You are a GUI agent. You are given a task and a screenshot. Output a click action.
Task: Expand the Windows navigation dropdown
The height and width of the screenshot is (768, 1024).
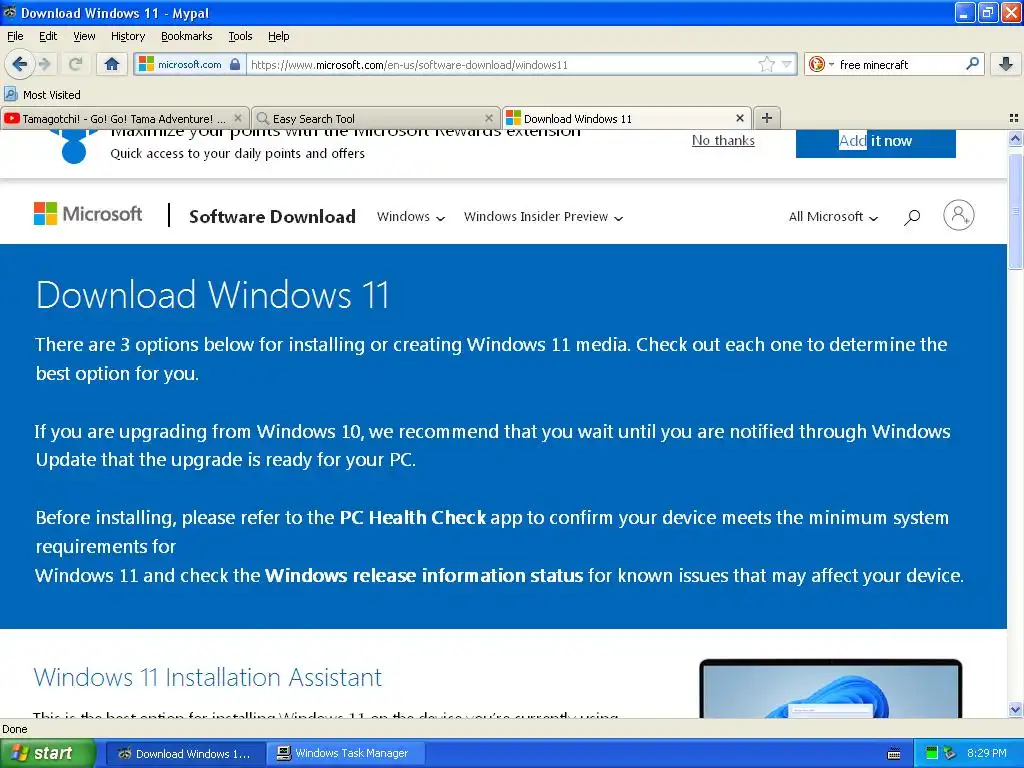(x=411, y=217)
